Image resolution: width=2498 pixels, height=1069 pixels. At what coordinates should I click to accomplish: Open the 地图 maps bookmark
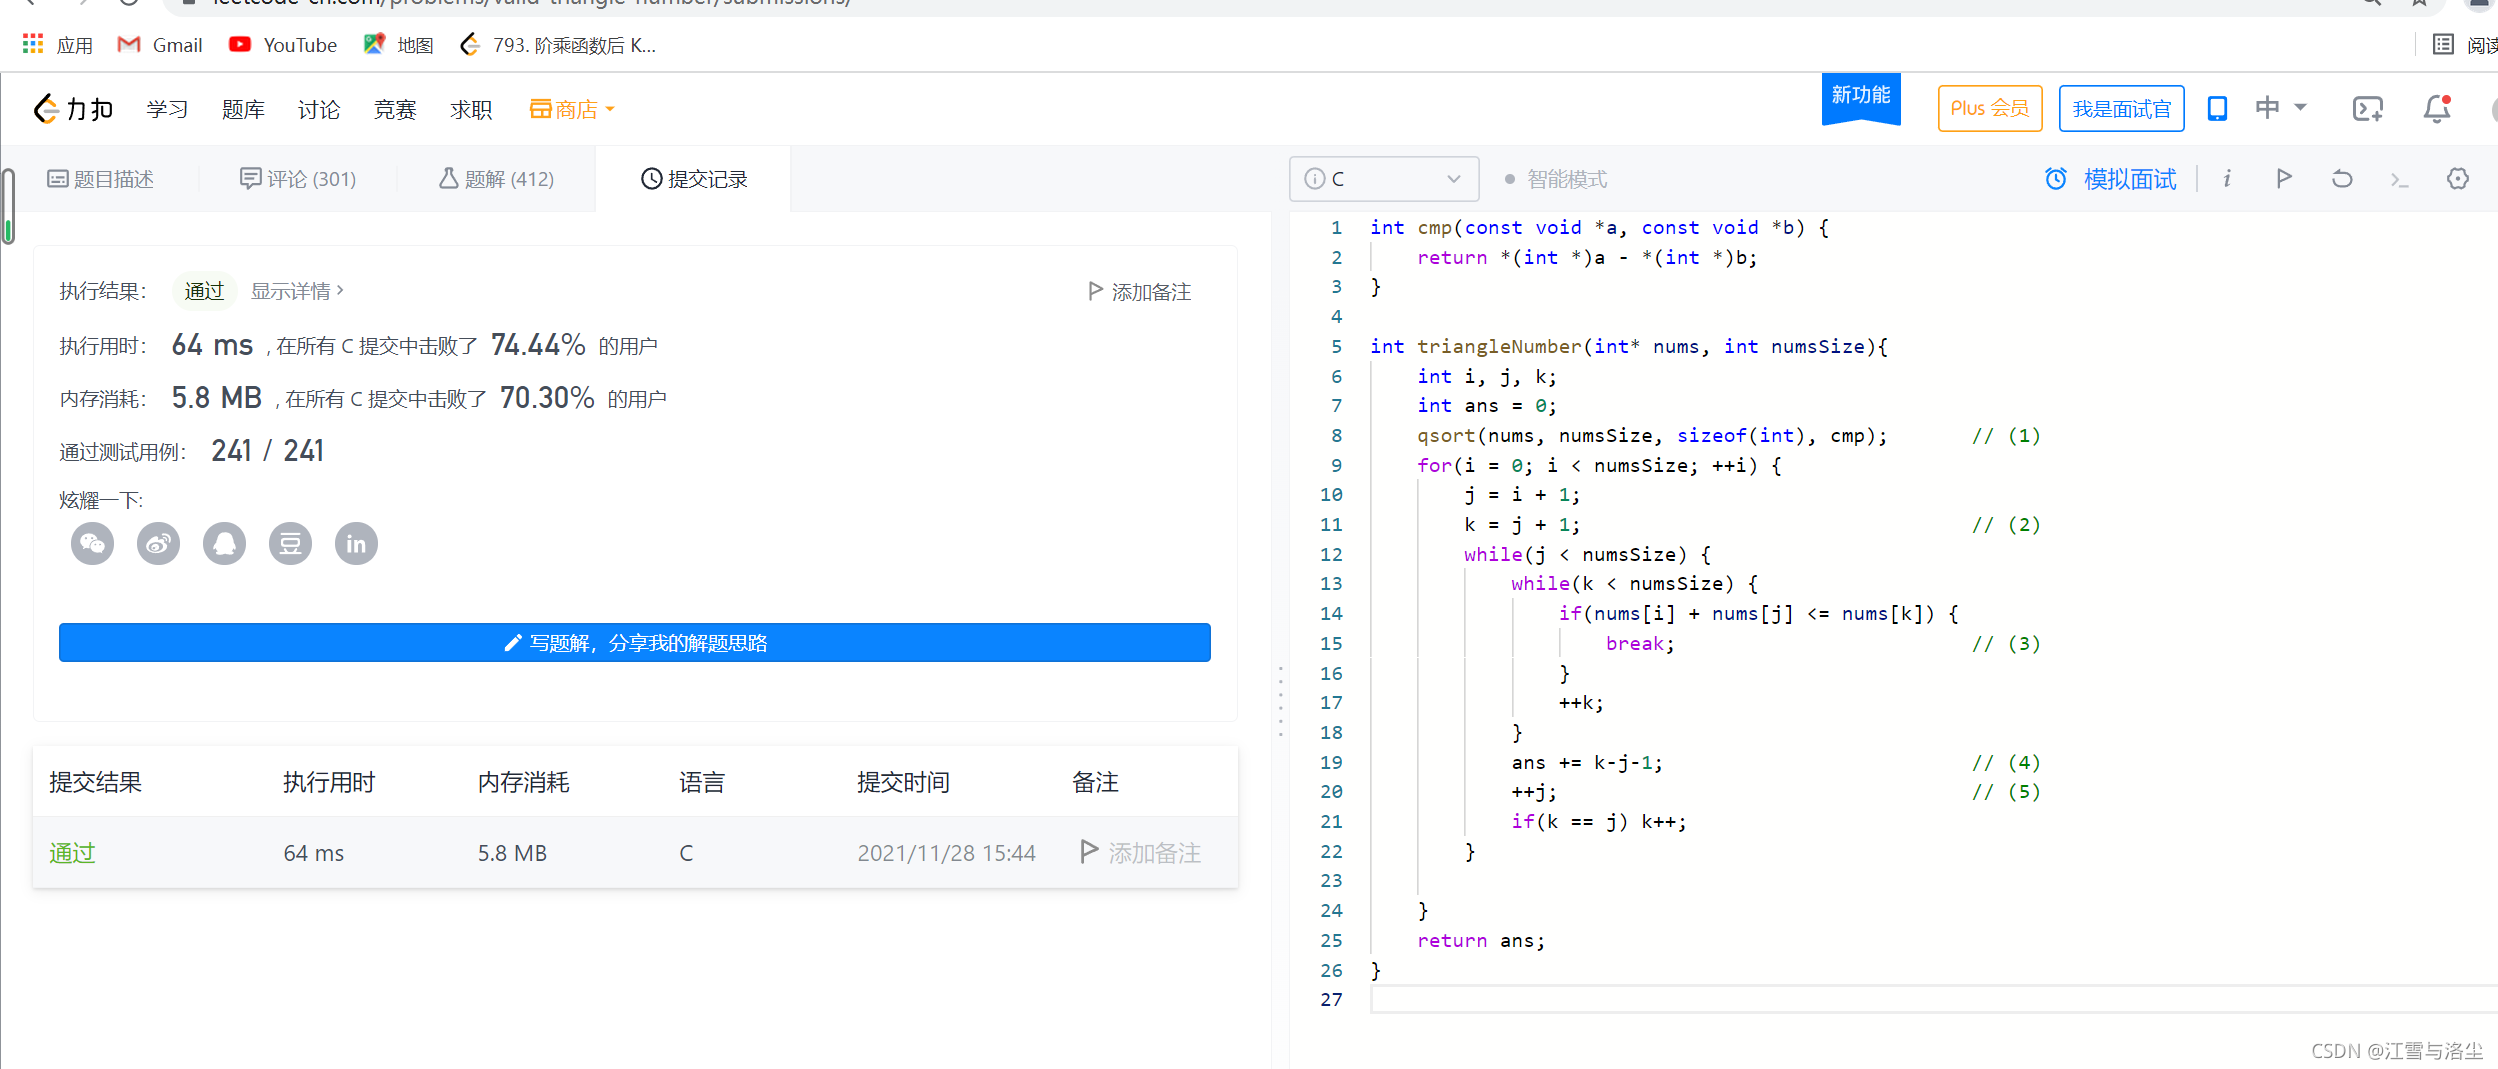click(x=399, y=45)
